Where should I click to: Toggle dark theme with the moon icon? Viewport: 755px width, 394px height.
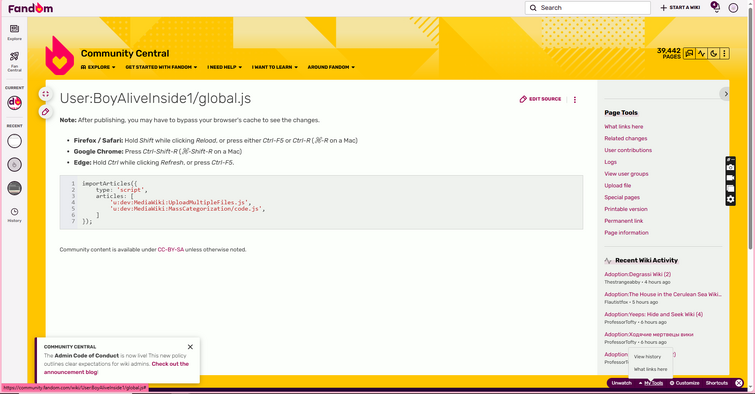pos(714,53)
